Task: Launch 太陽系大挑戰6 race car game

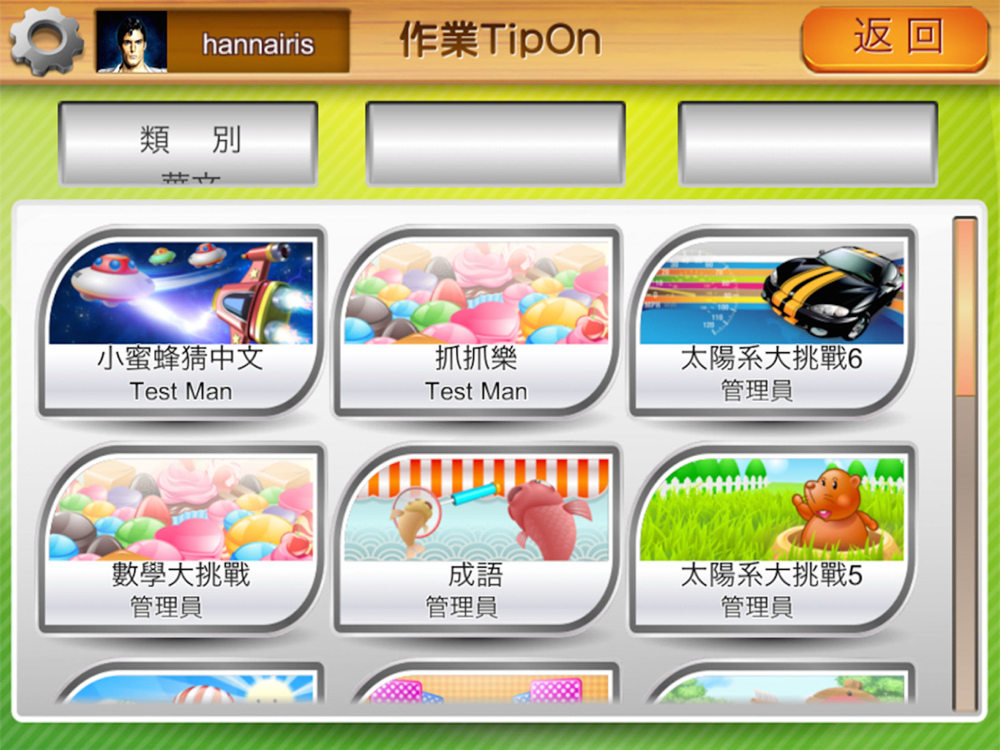Action: pos(772,321)
